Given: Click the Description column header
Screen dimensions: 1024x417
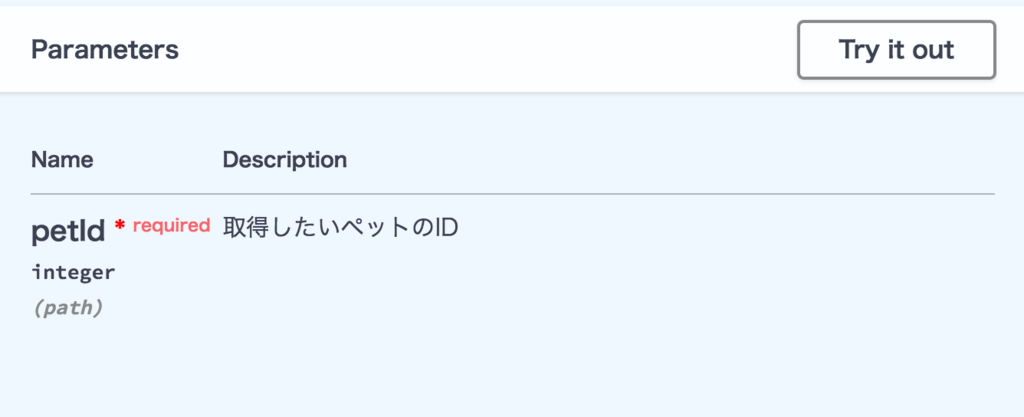Looking at the screenshot, I should 284,159.
